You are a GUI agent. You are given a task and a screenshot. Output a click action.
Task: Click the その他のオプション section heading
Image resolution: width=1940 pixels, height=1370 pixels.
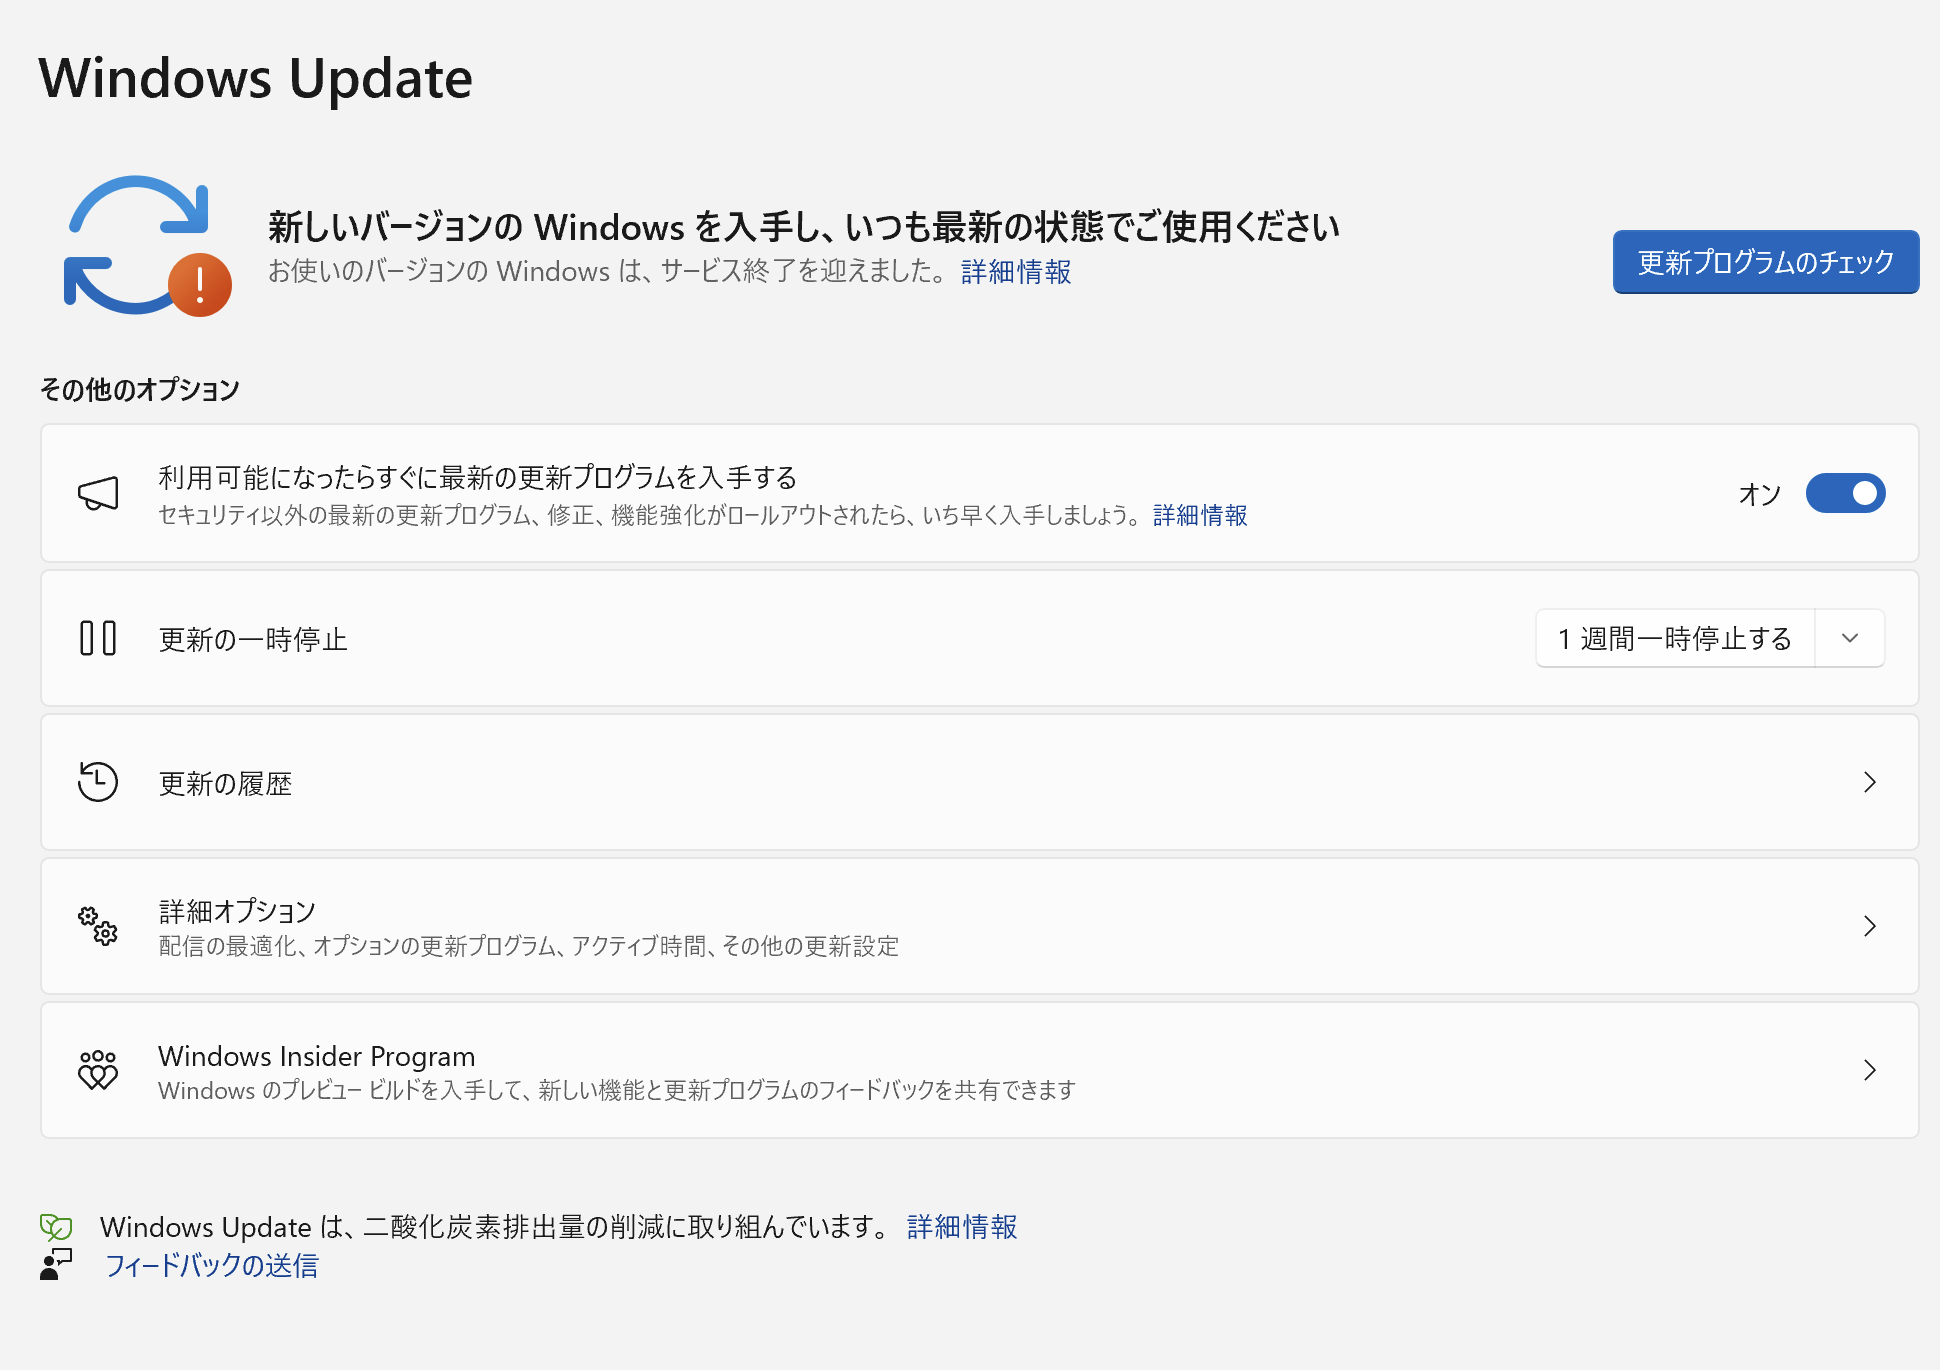140,389
